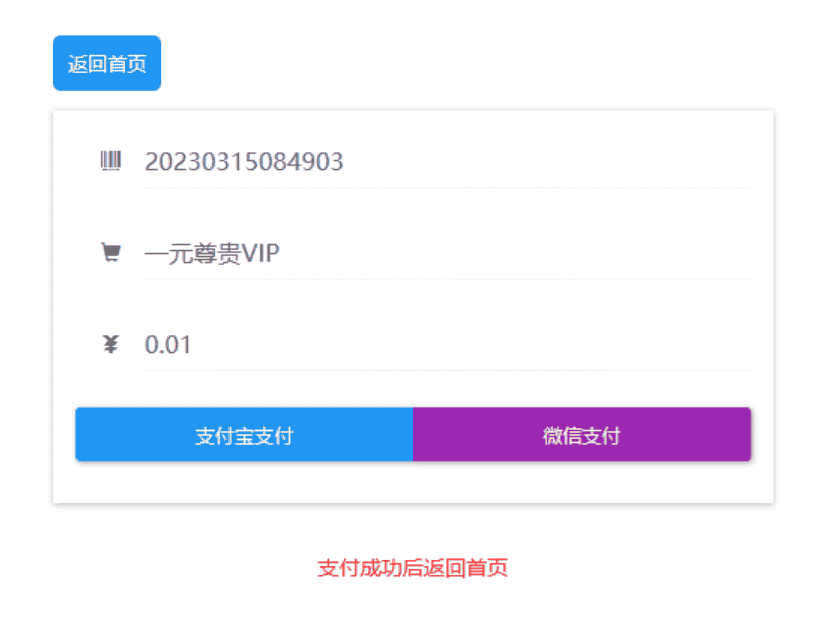Select the order number 20230315084903 text

244,162
